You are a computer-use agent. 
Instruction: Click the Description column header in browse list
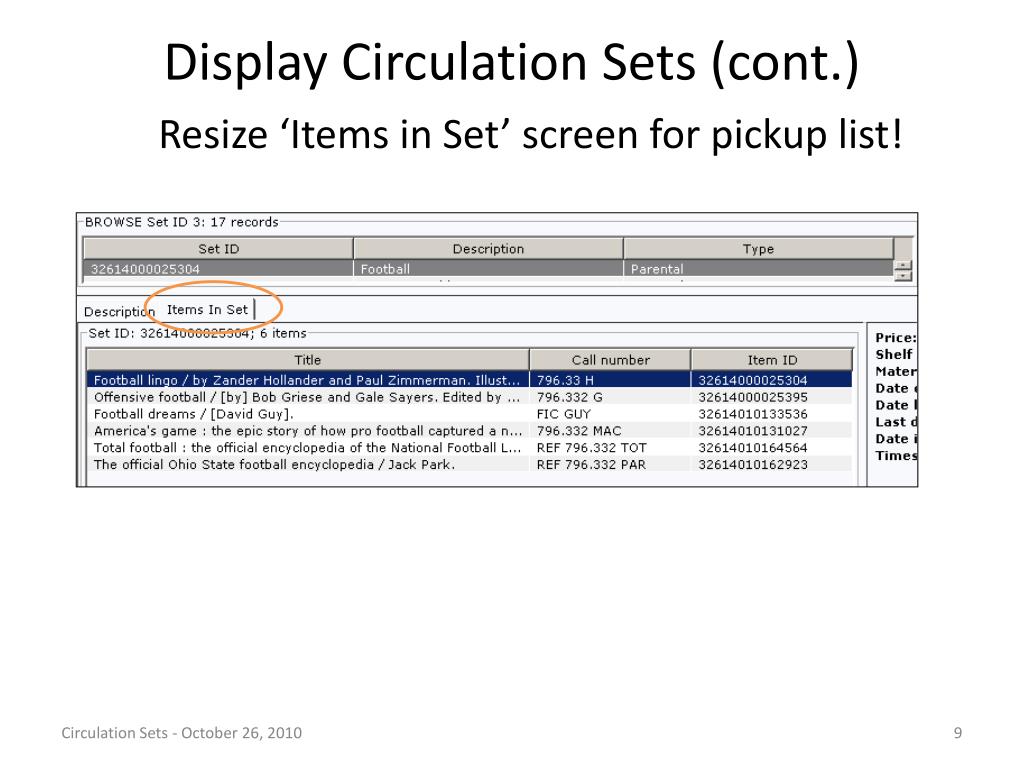click(488, 249)
